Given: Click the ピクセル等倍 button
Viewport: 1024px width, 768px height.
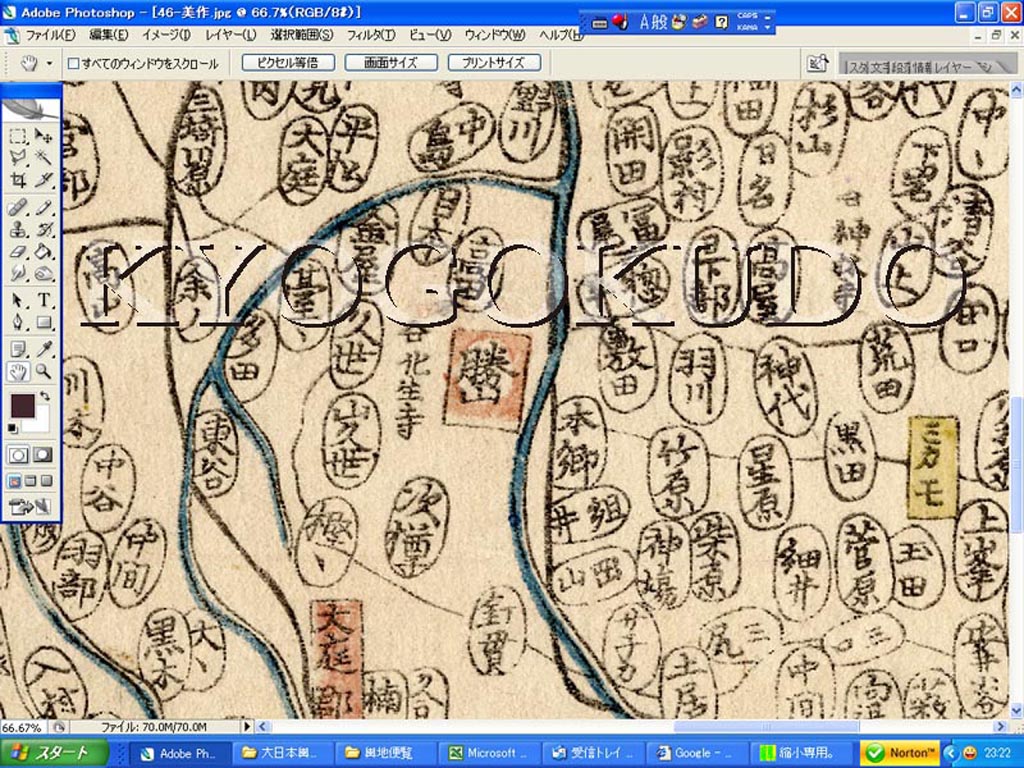Looking at the screenshot, I should pyautogui.click(x=288, y=63).
